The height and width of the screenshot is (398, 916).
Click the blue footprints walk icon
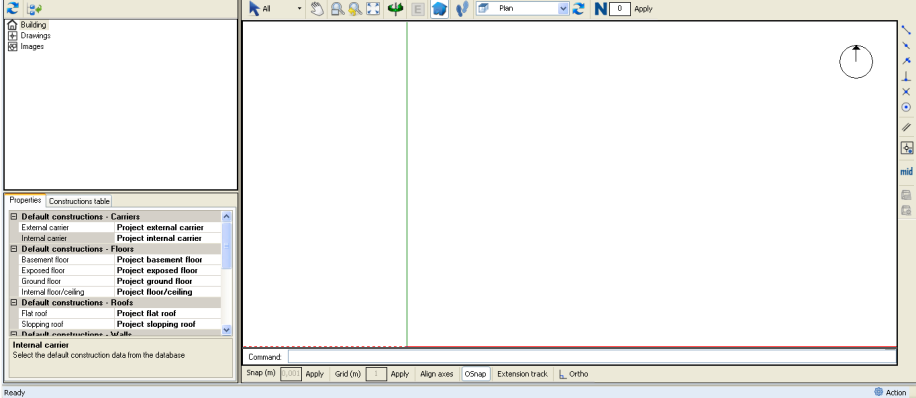click(462, 9)
